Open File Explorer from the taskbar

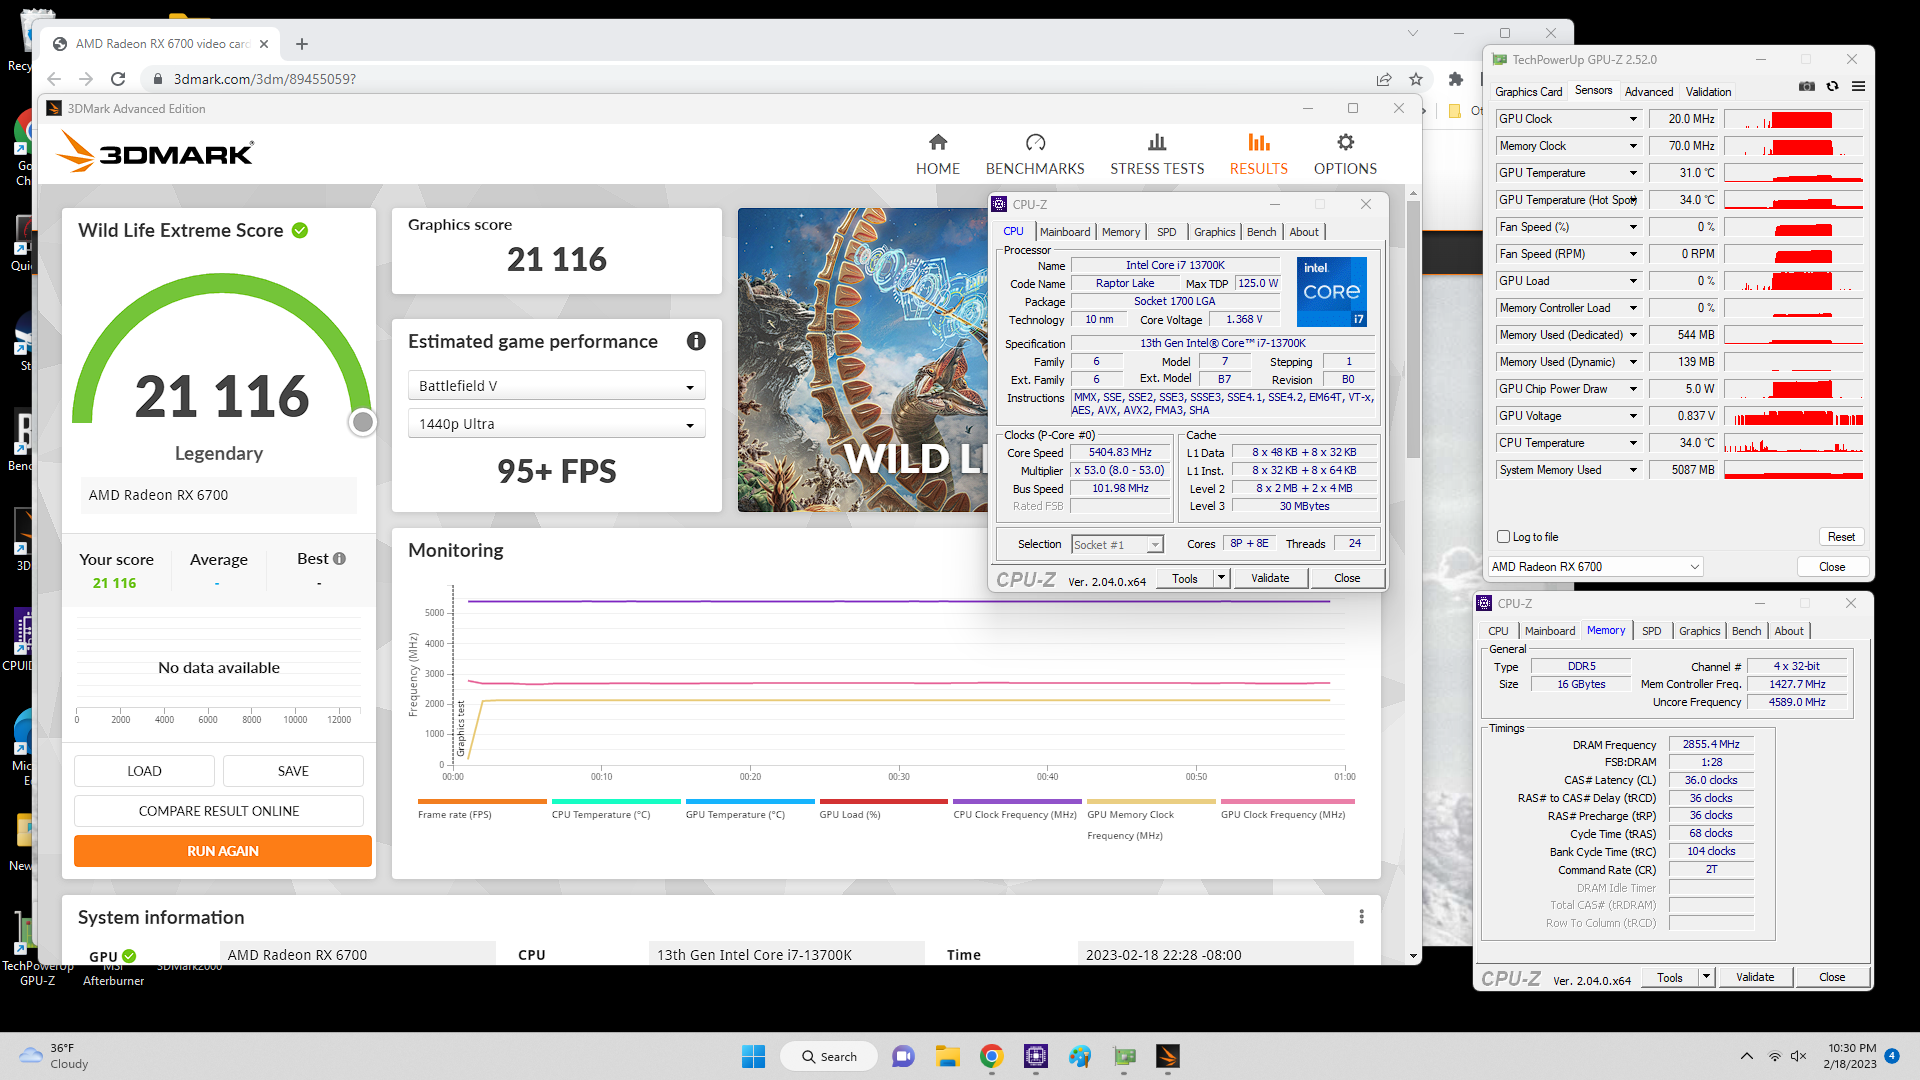click(947, 1056)
